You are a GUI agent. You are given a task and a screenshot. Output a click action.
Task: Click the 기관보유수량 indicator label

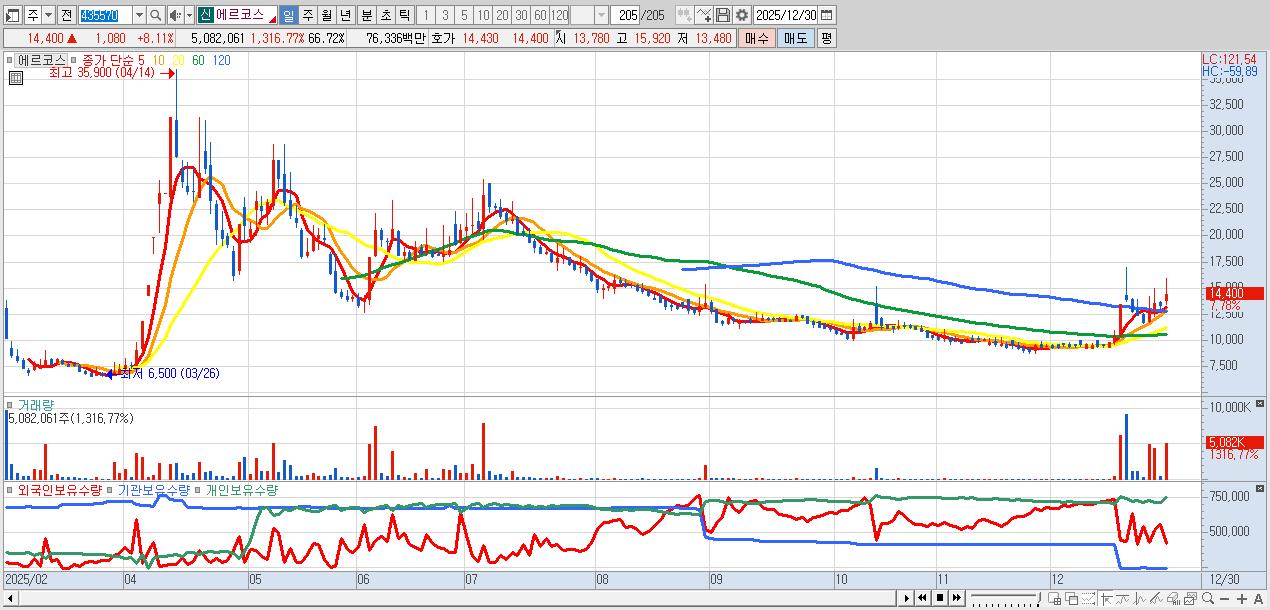tap(154, 490)
